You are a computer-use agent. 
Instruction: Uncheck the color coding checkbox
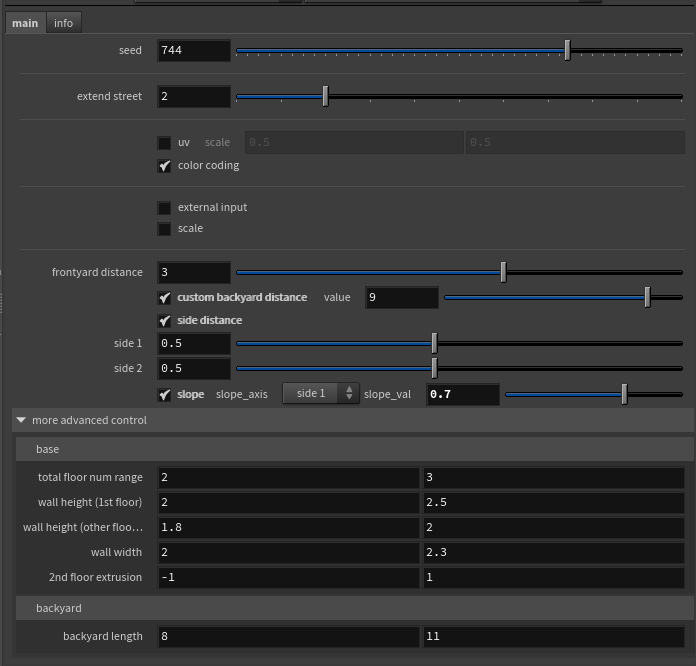(164, 166)
